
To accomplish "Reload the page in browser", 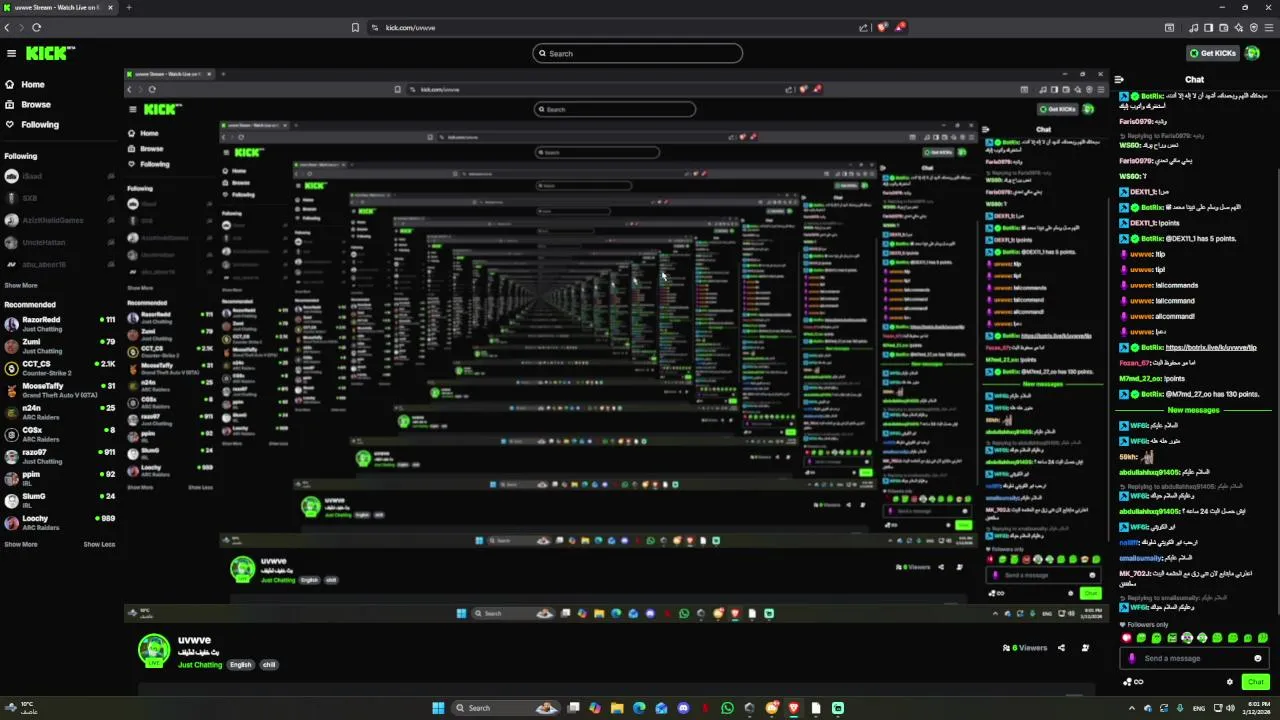I will [36, 28].
